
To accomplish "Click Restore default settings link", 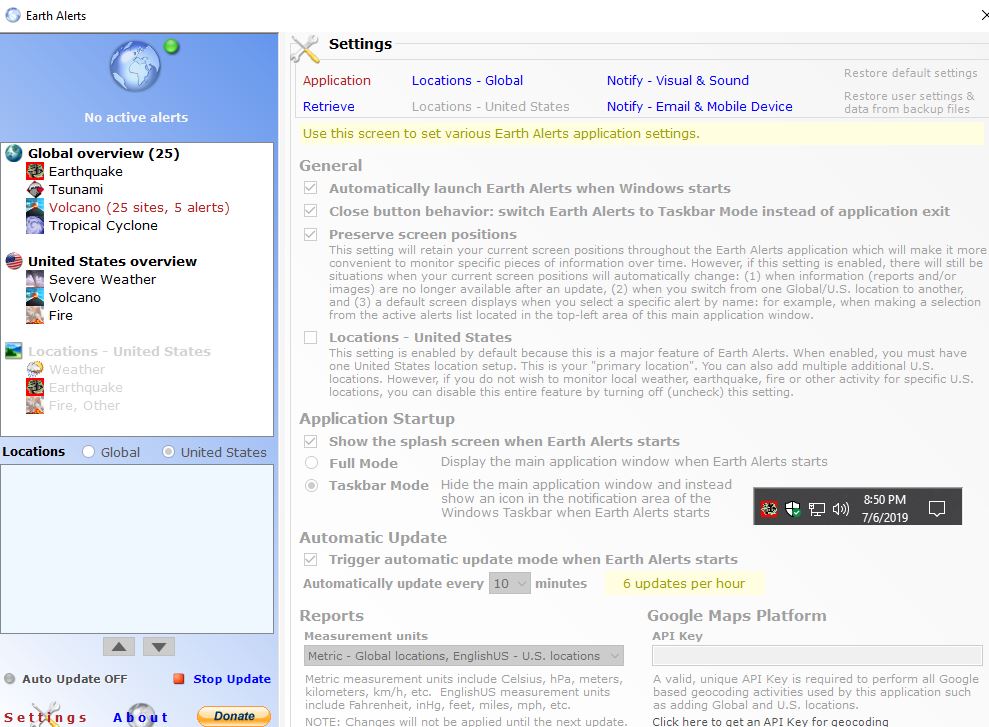I will tap(911, 73).
